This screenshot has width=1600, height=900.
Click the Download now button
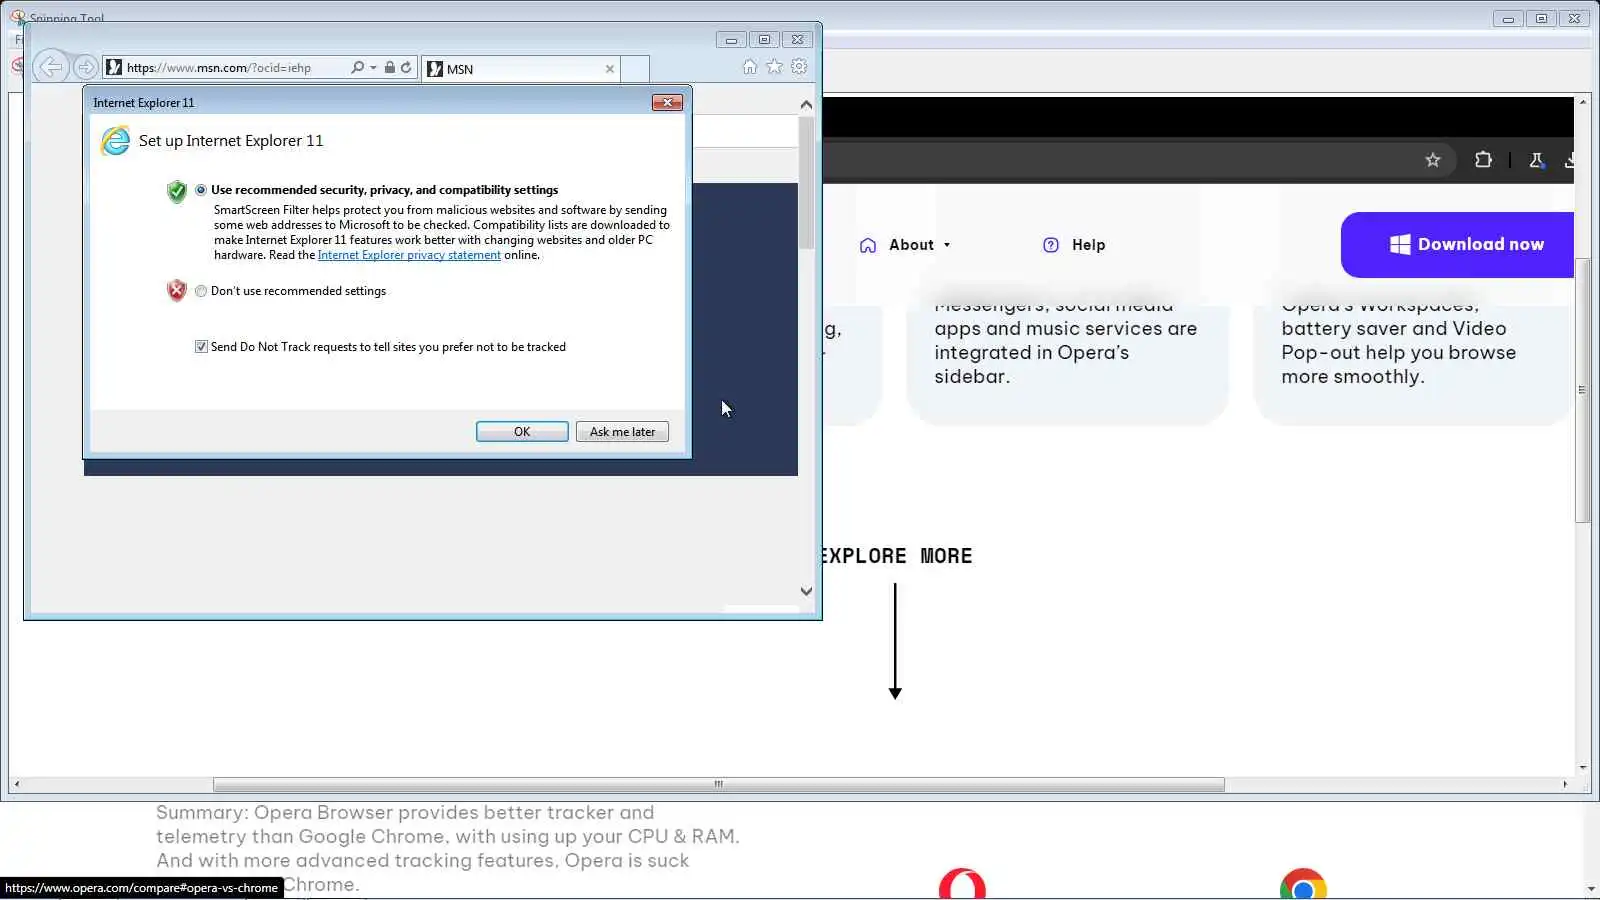1457,244
